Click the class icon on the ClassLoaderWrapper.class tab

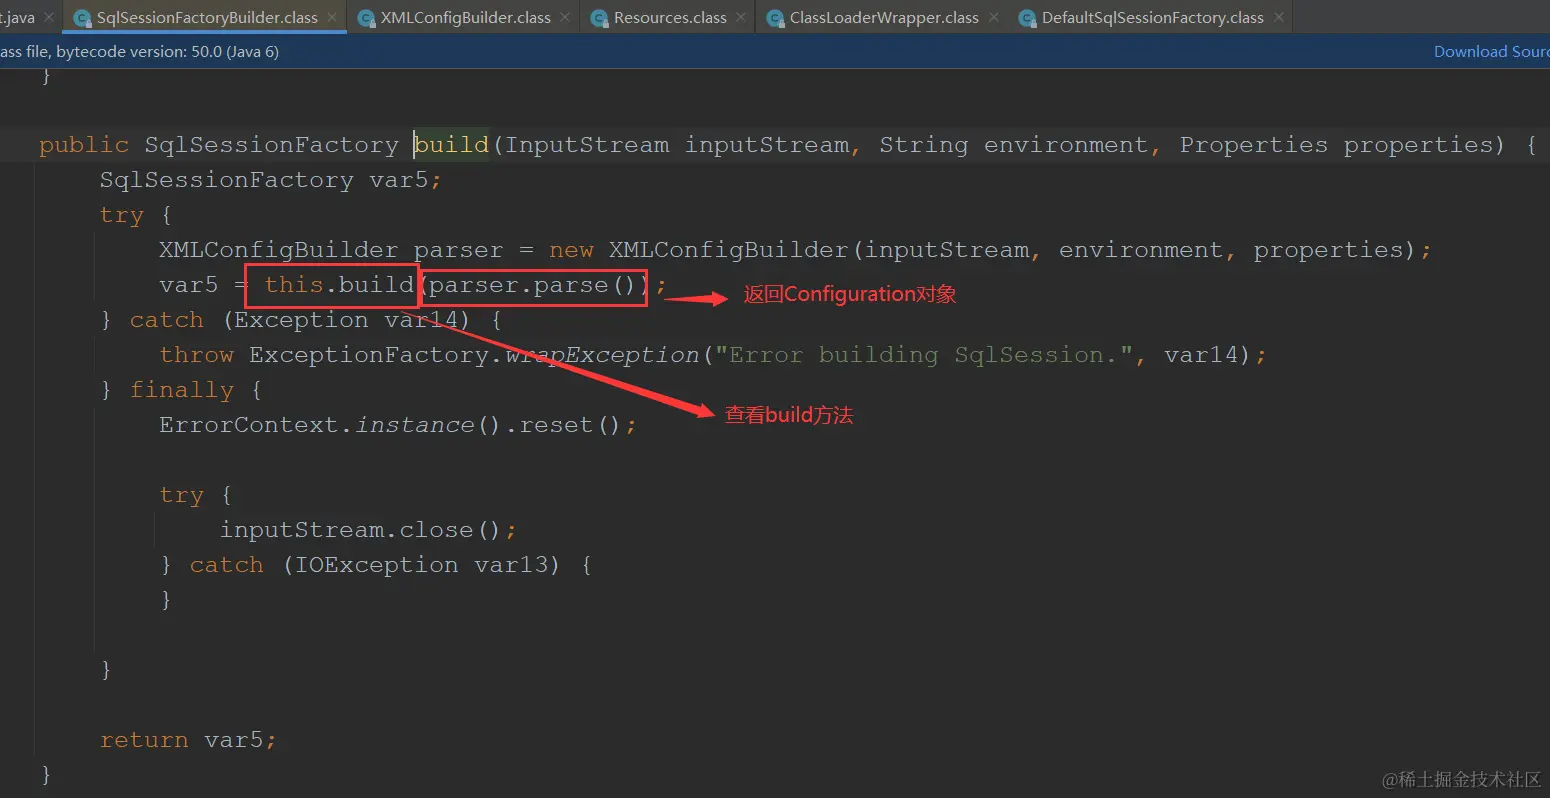[775, 18]
